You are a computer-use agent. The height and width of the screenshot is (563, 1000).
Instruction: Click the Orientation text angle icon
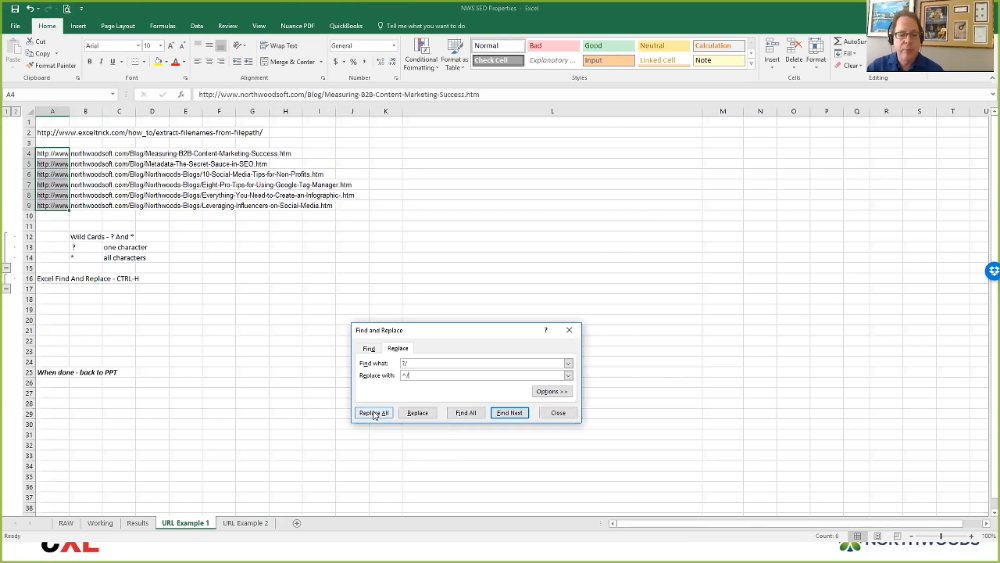239,45
